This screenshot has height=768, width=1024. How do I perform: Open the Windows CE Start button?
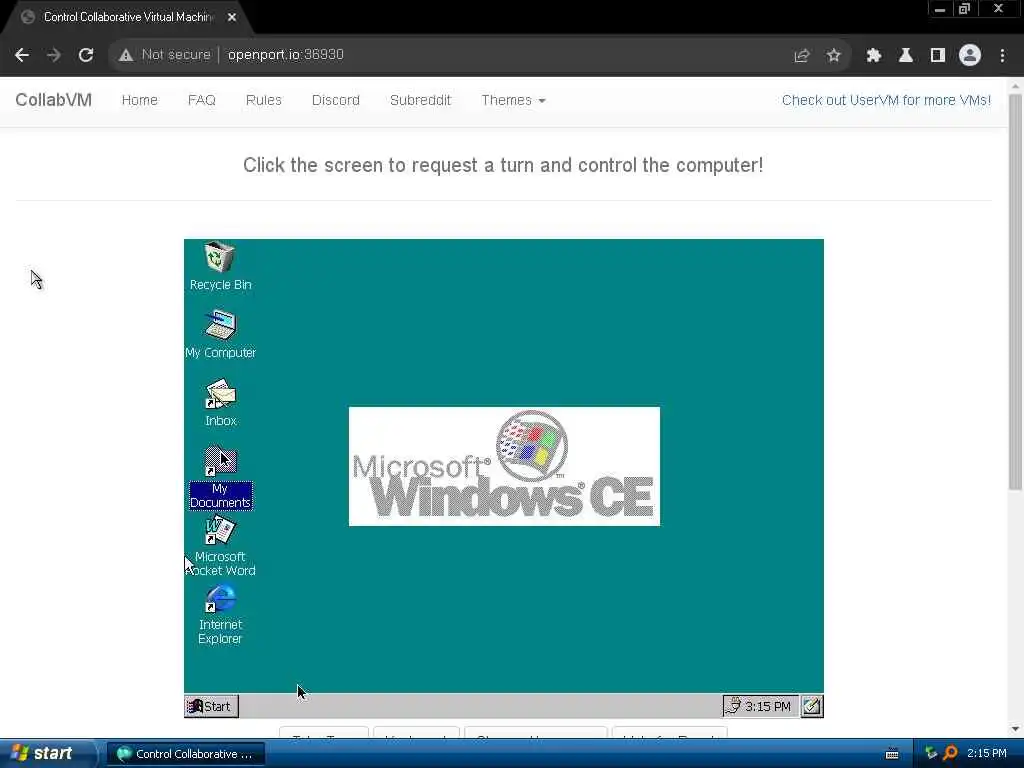pyautogui.click(x=211, y=706)
